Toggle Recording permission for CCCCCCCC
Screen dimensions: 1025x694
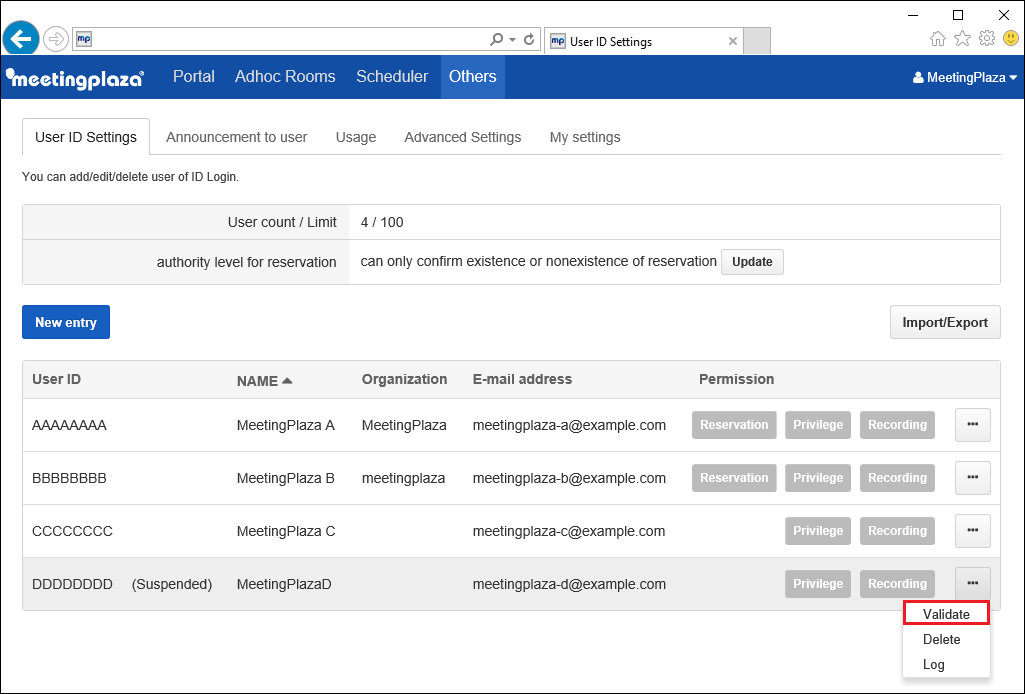click(897, 531)
